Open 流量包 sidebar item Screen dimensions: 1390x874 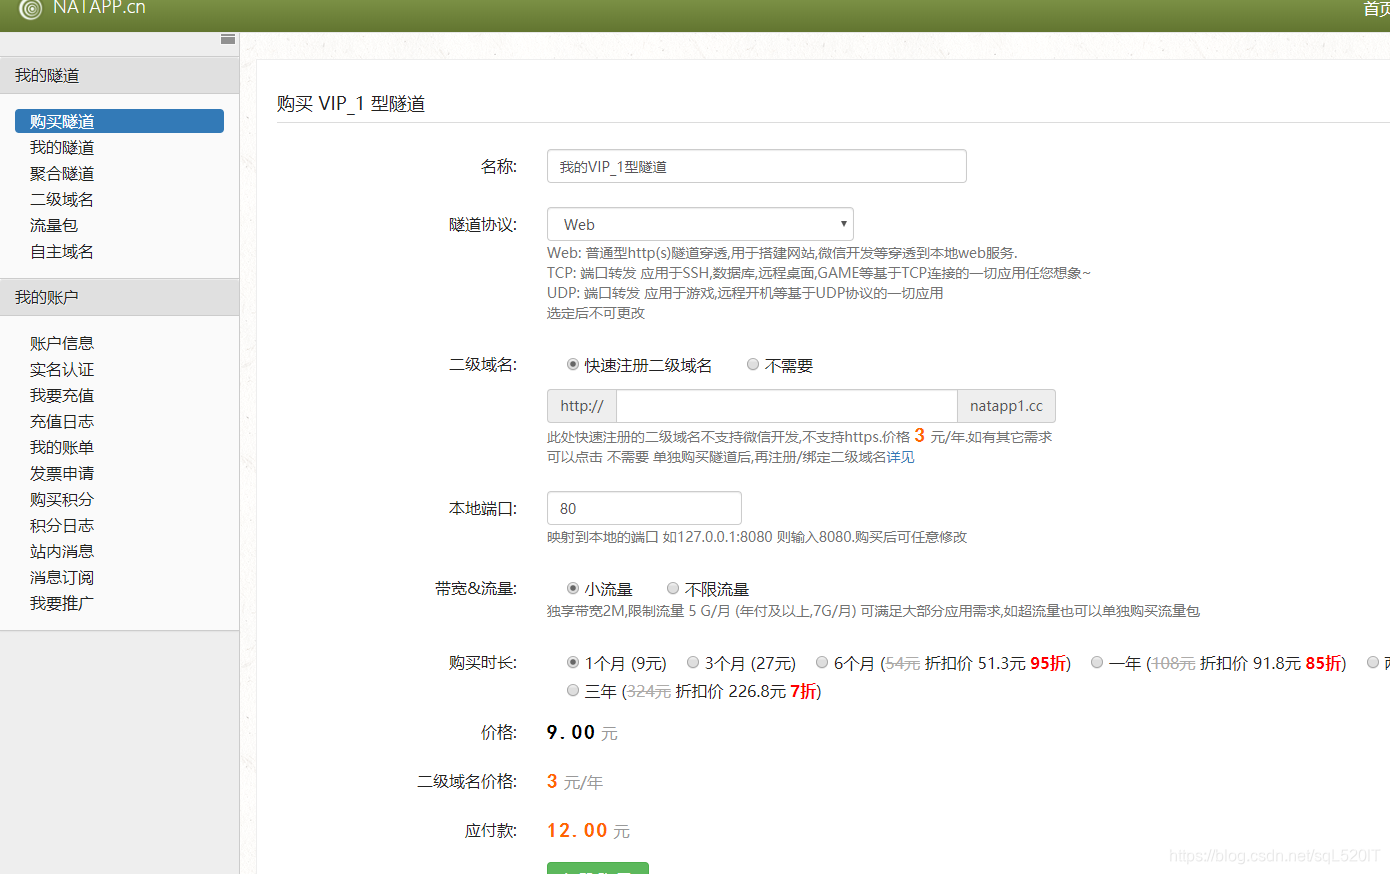click(x=54, y=225)
